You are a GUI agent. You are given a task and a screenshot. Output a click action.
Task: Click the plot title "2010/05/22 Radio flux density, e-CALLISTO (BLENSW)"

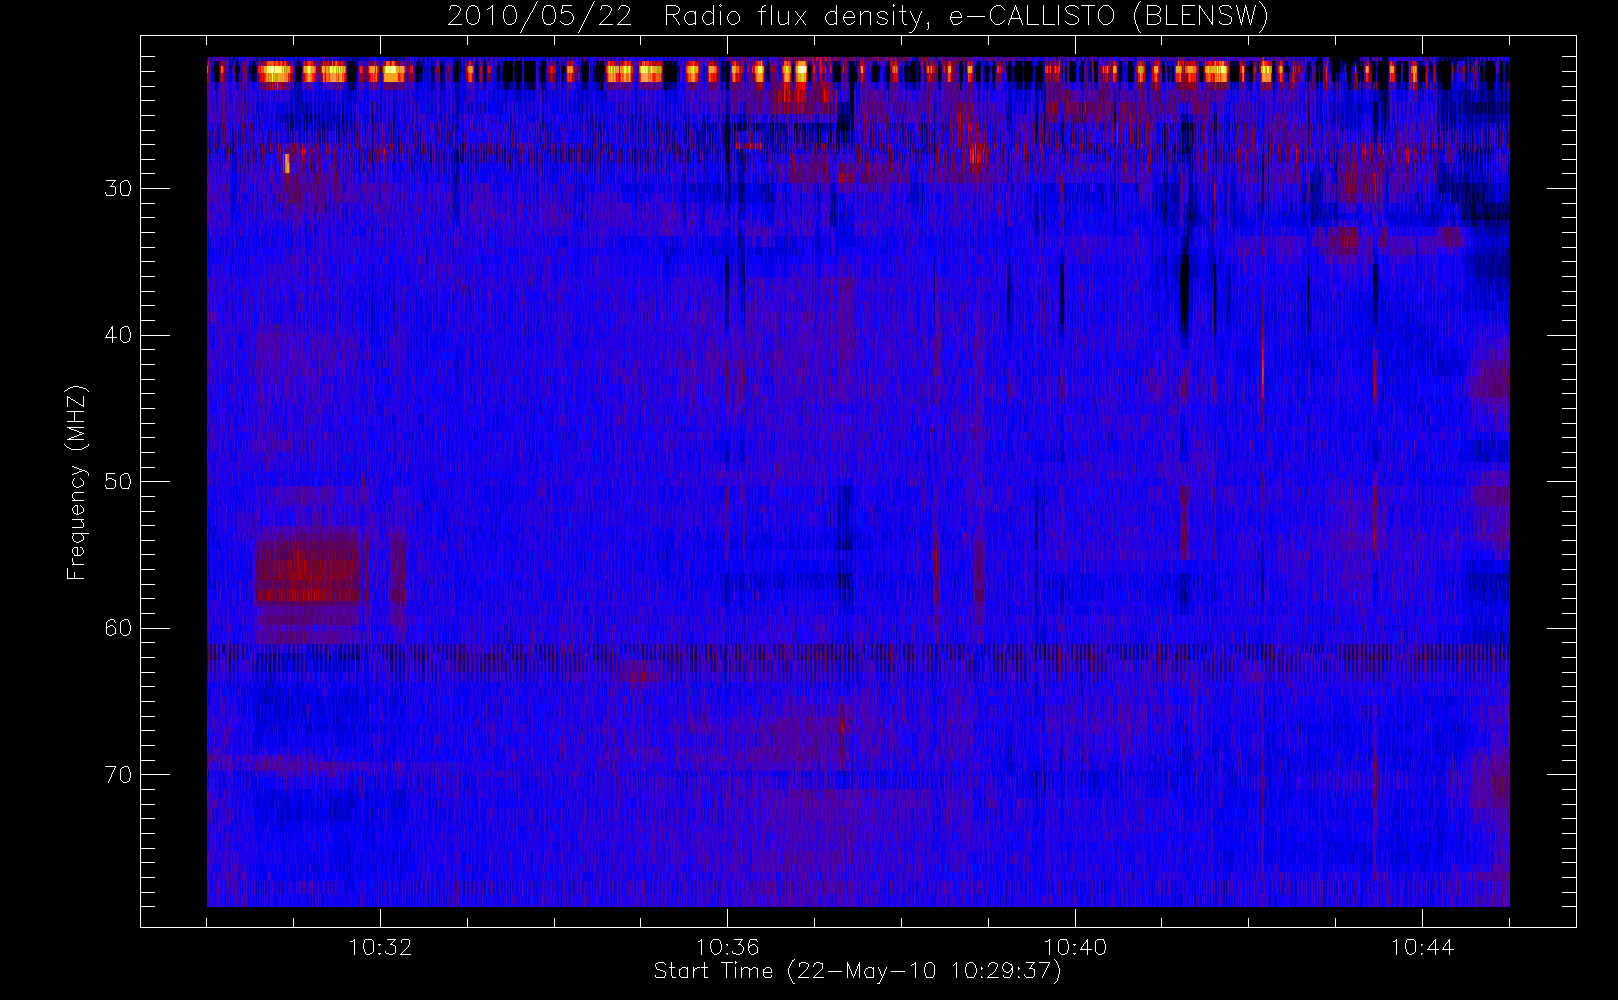pyautogui.click(x=857, y=17)
